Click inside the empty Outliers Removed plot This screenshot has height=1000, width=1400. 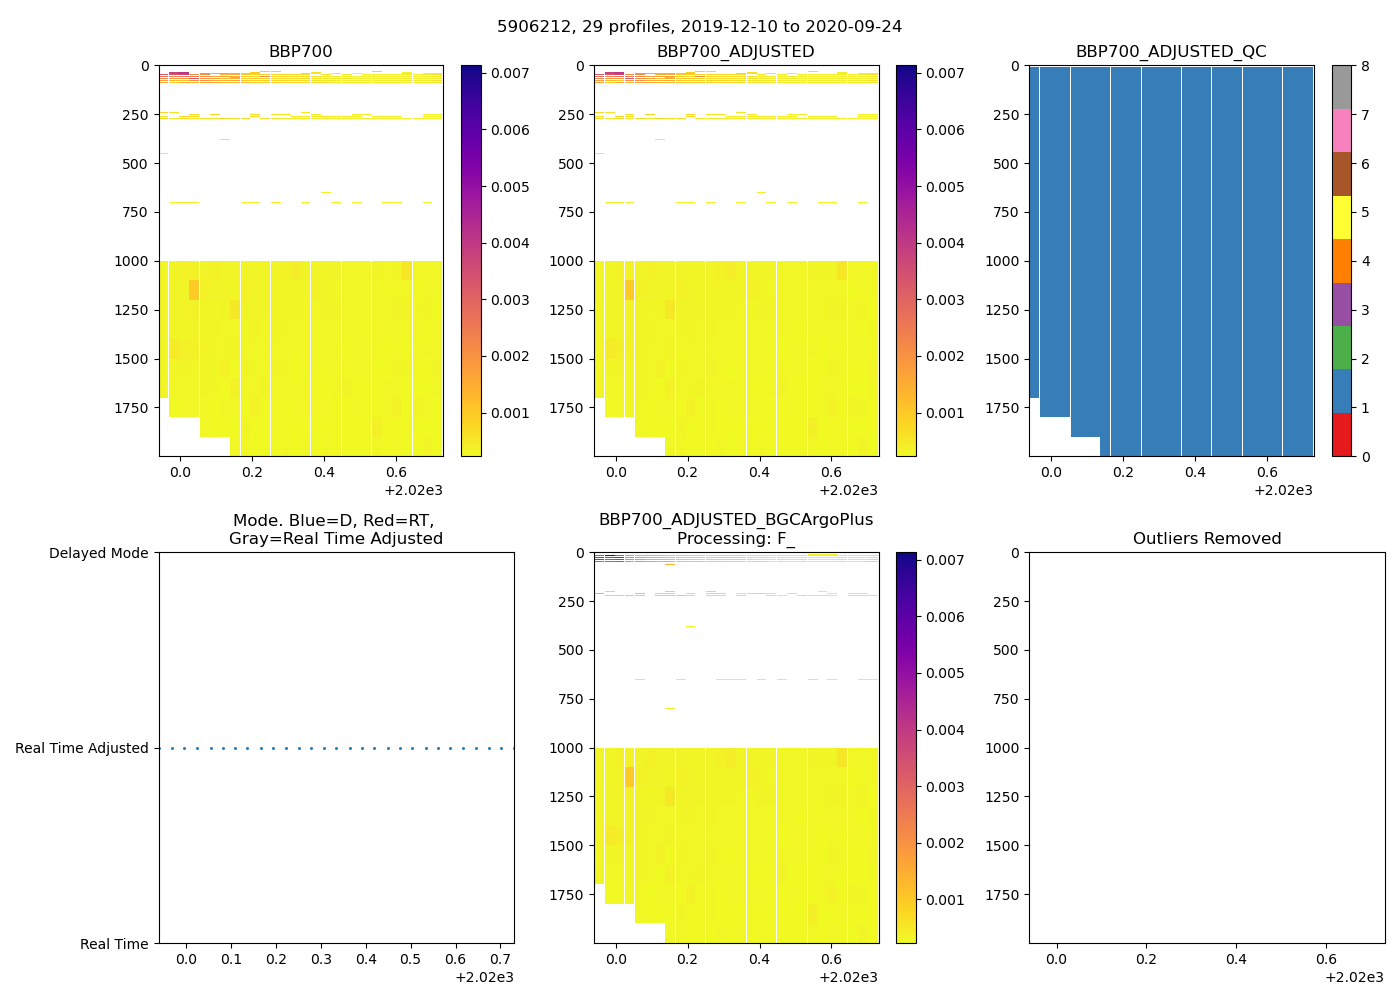click(x=1206, y=748)
